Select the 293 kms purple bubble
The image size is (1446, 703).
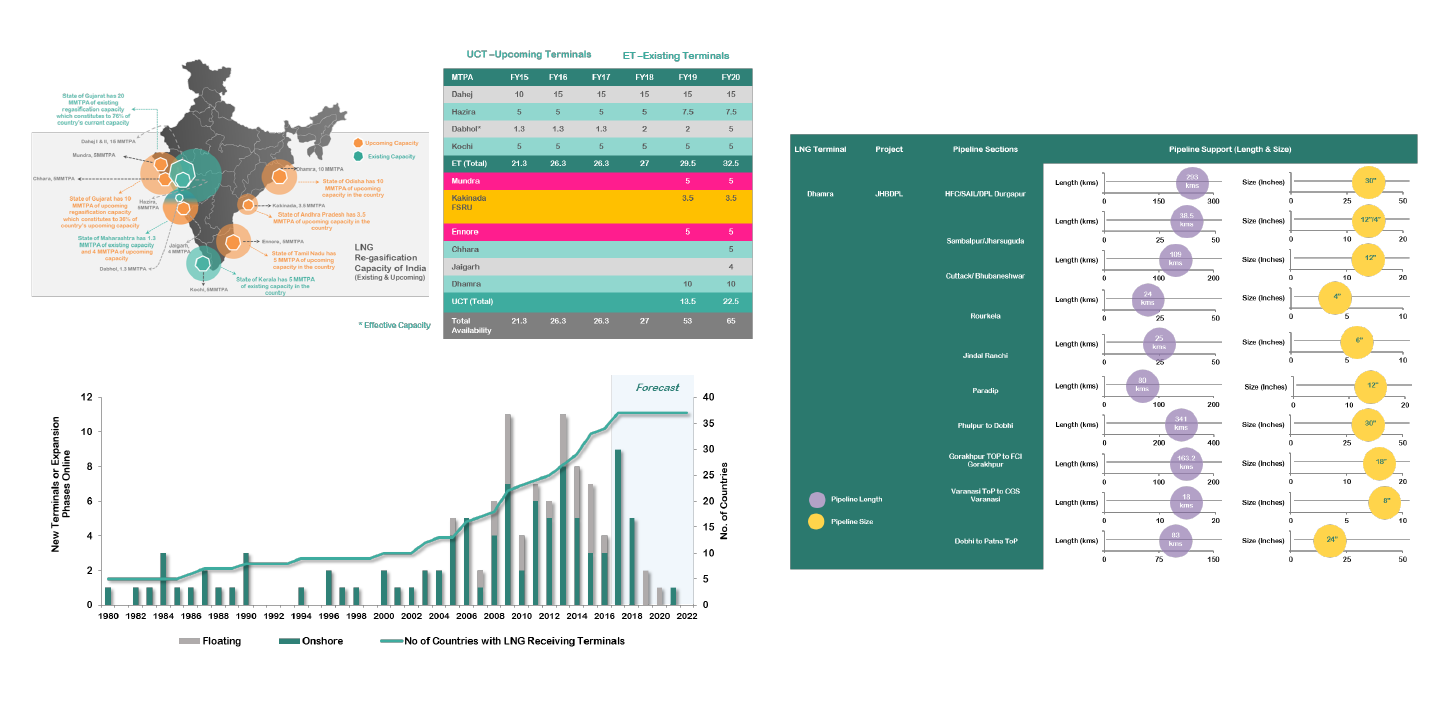tap(1192, 183)
